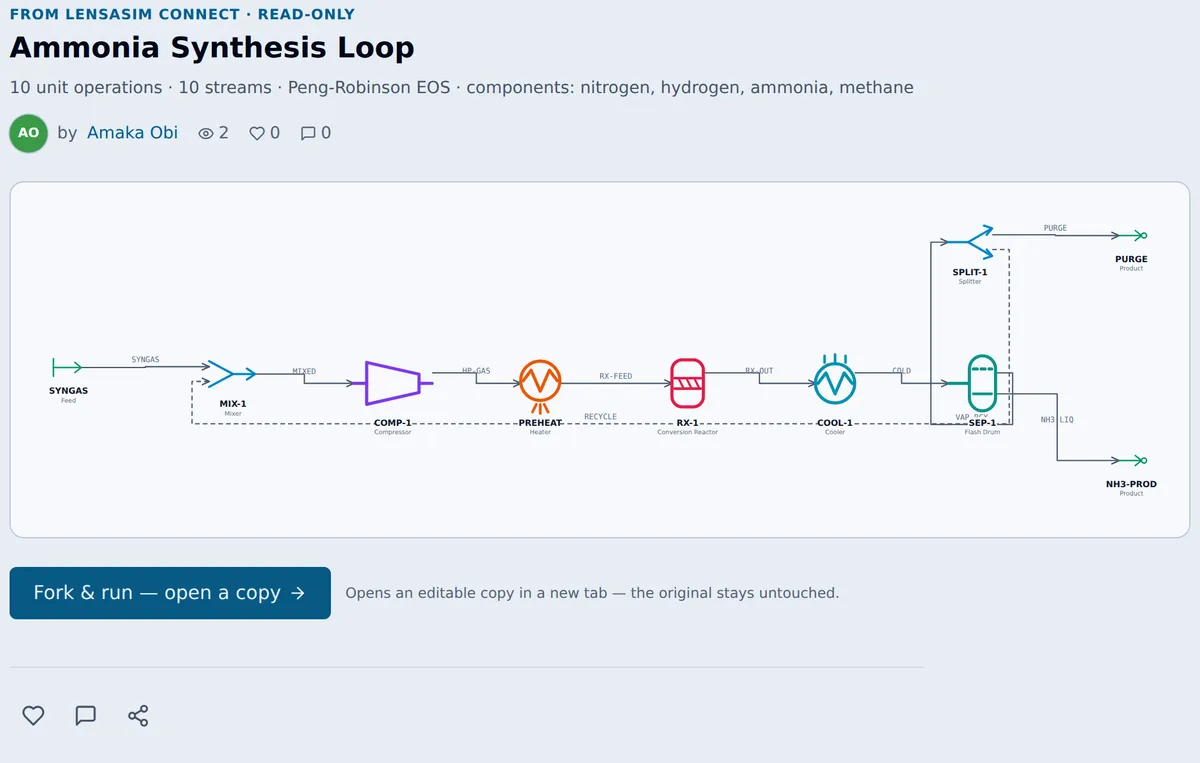1200x763 pixels.
Task: Click the COMP-1 unit name label
Action: (x=392, y=423)
